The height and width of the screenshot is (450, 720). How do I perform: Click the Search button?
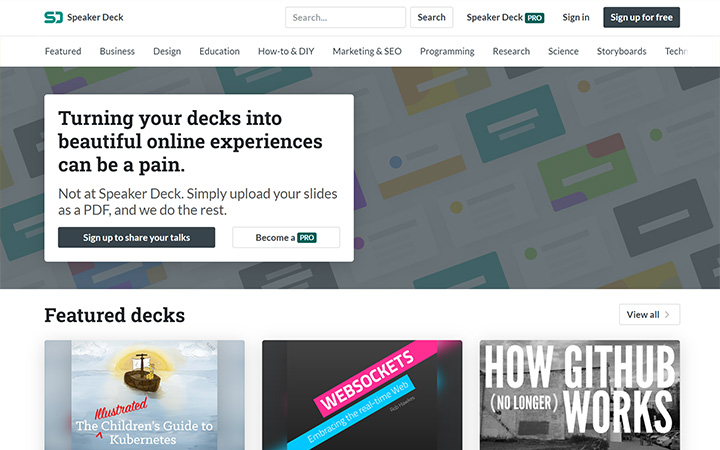pos(432,17)
